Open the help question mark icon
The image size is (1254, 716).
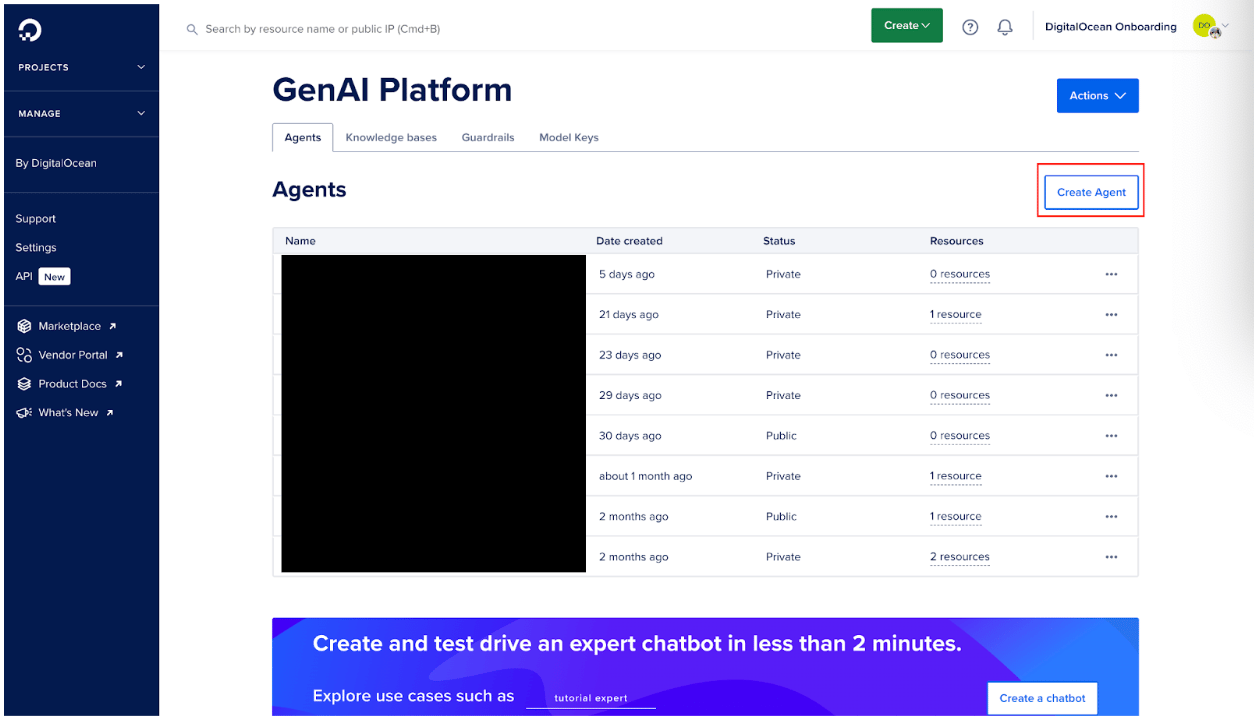pos(970,27)
